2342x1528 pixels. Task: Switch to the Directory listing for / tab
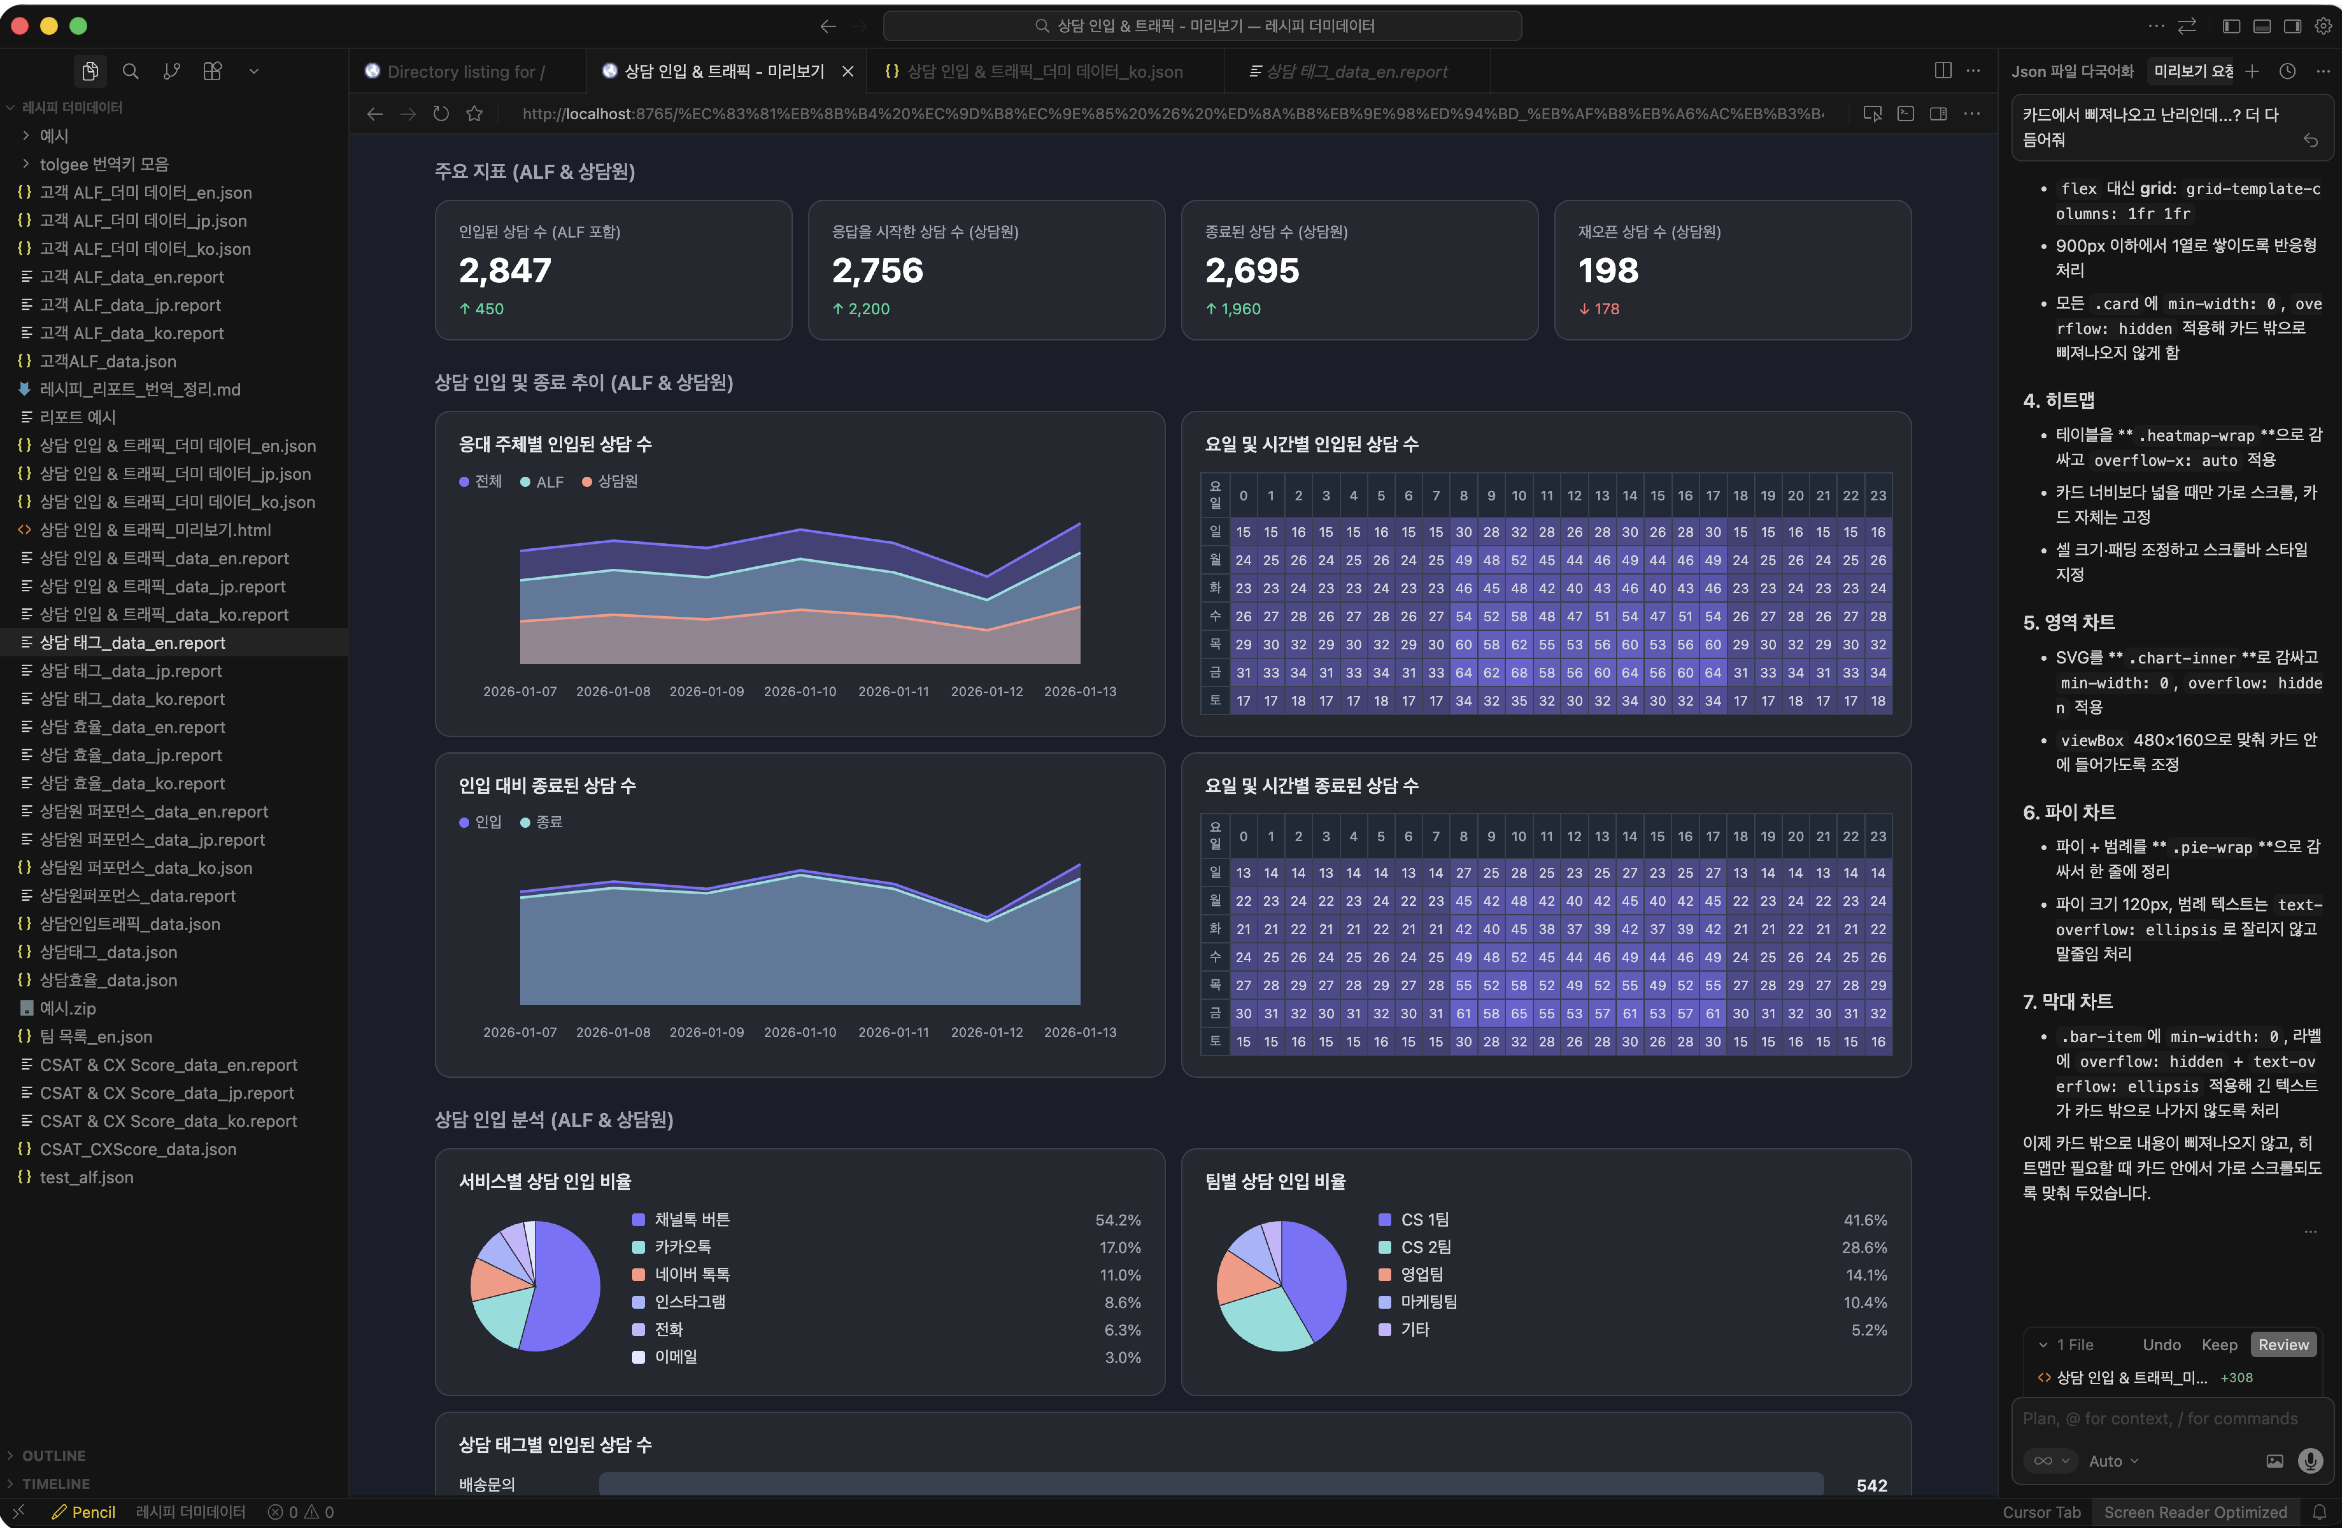click(465, 72)
